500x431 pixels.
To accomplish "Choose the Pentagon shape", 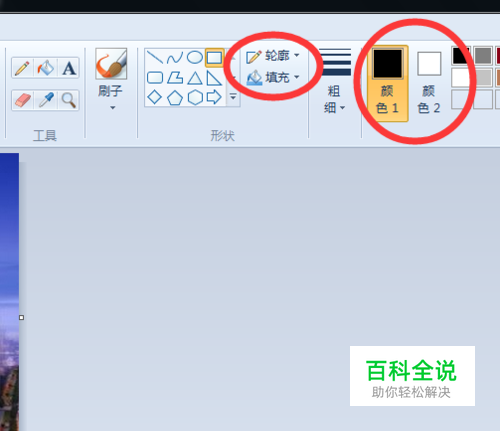I will point(175,98).
